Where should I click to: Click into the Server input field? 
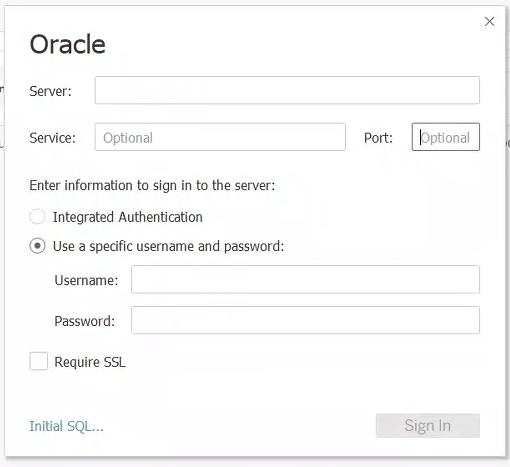point(287,90)
